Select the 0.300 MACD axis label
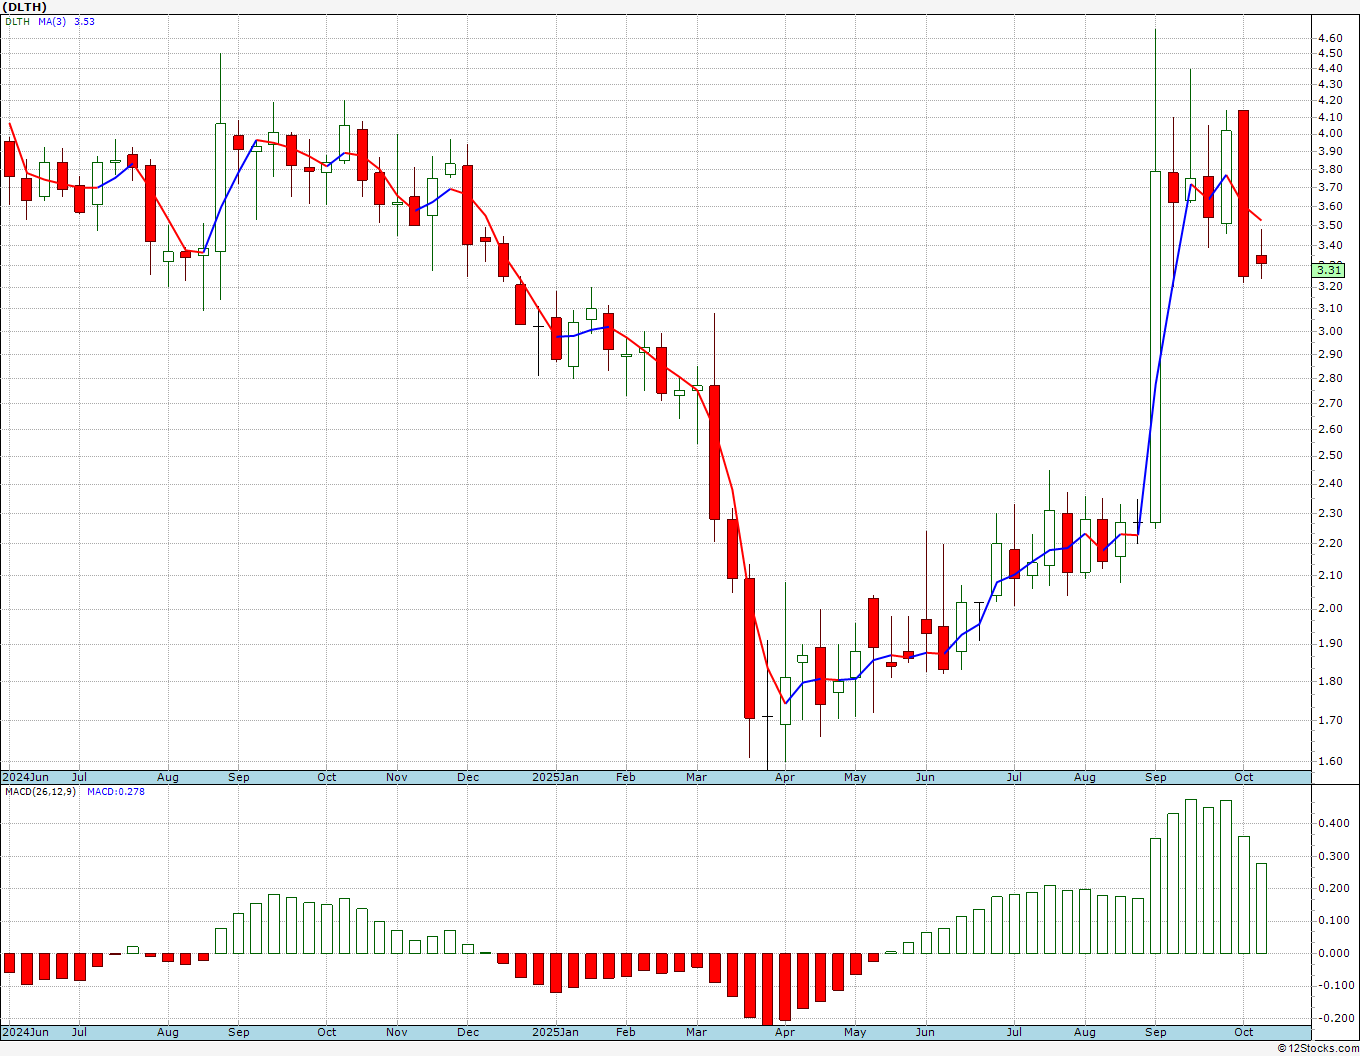 (x=1333, y=856)
